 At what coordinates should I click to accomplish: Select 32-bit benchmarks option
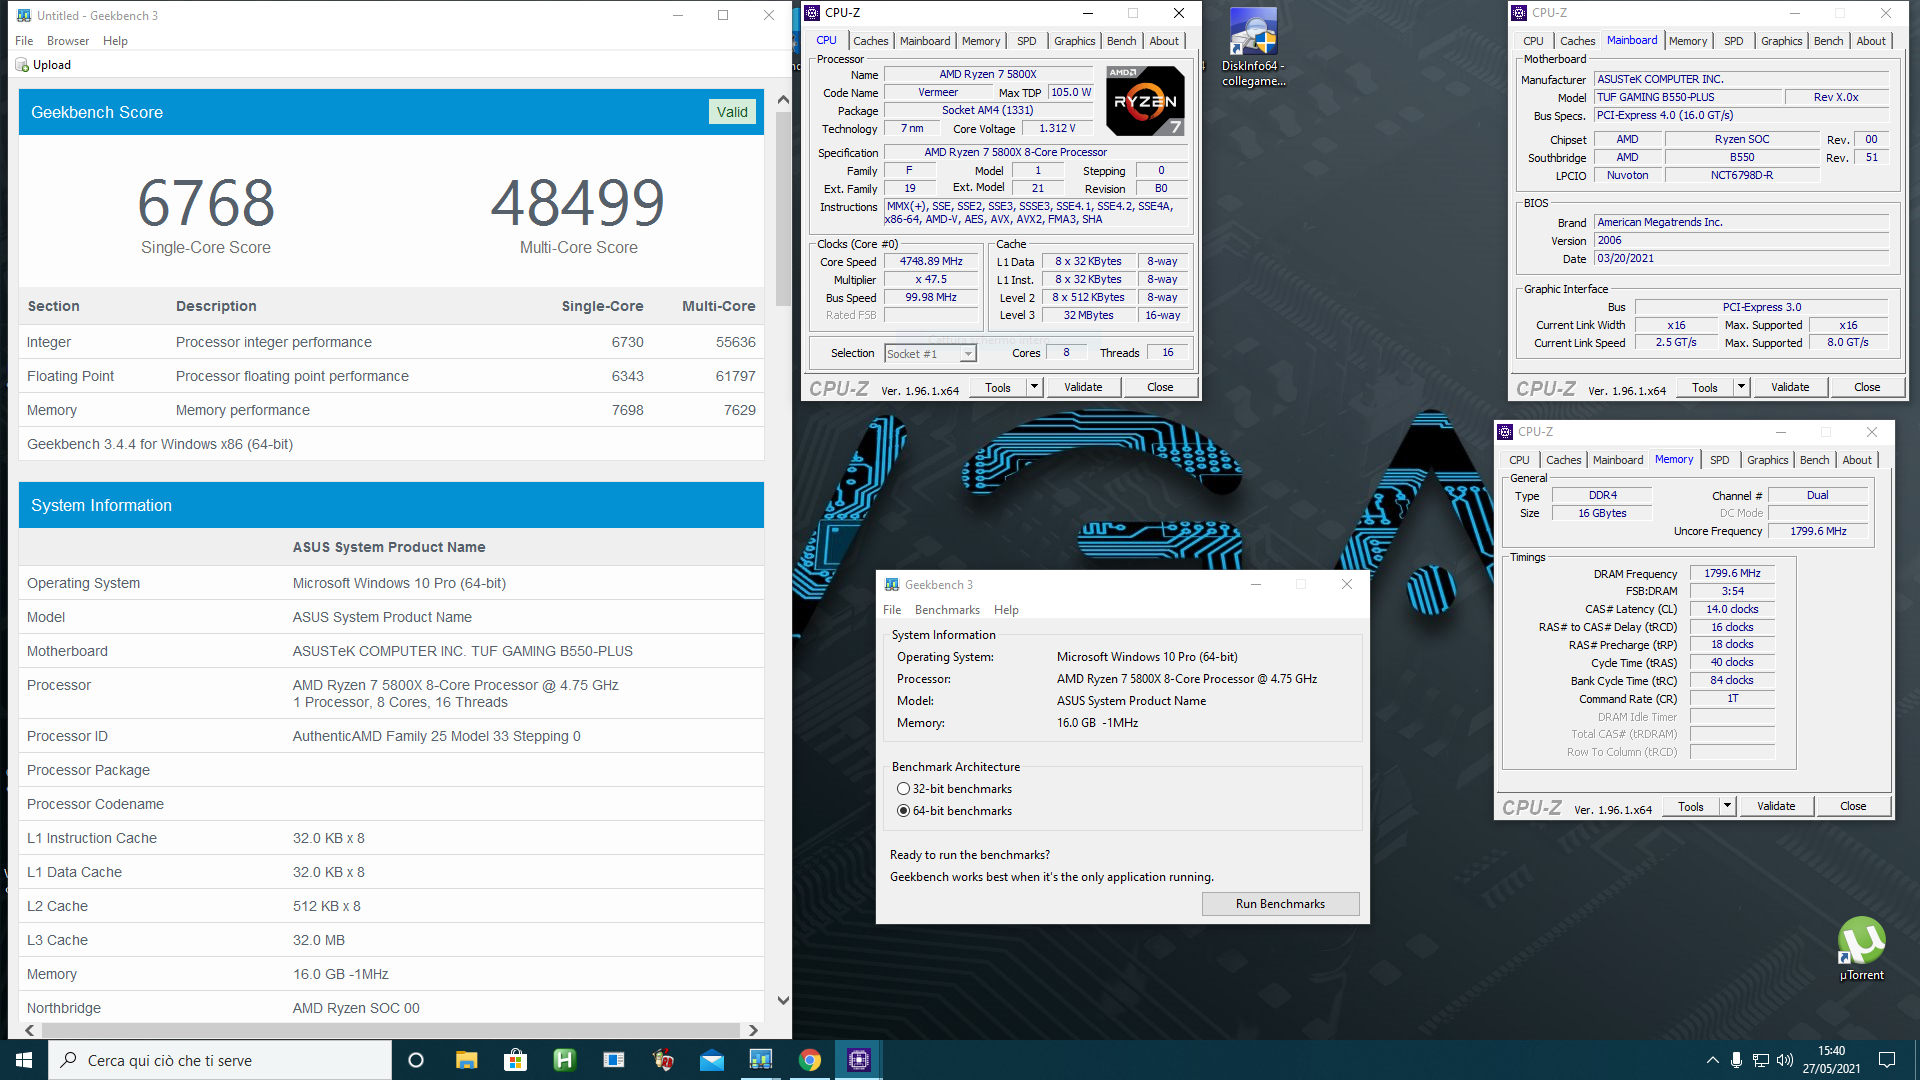tap(903, 789)
